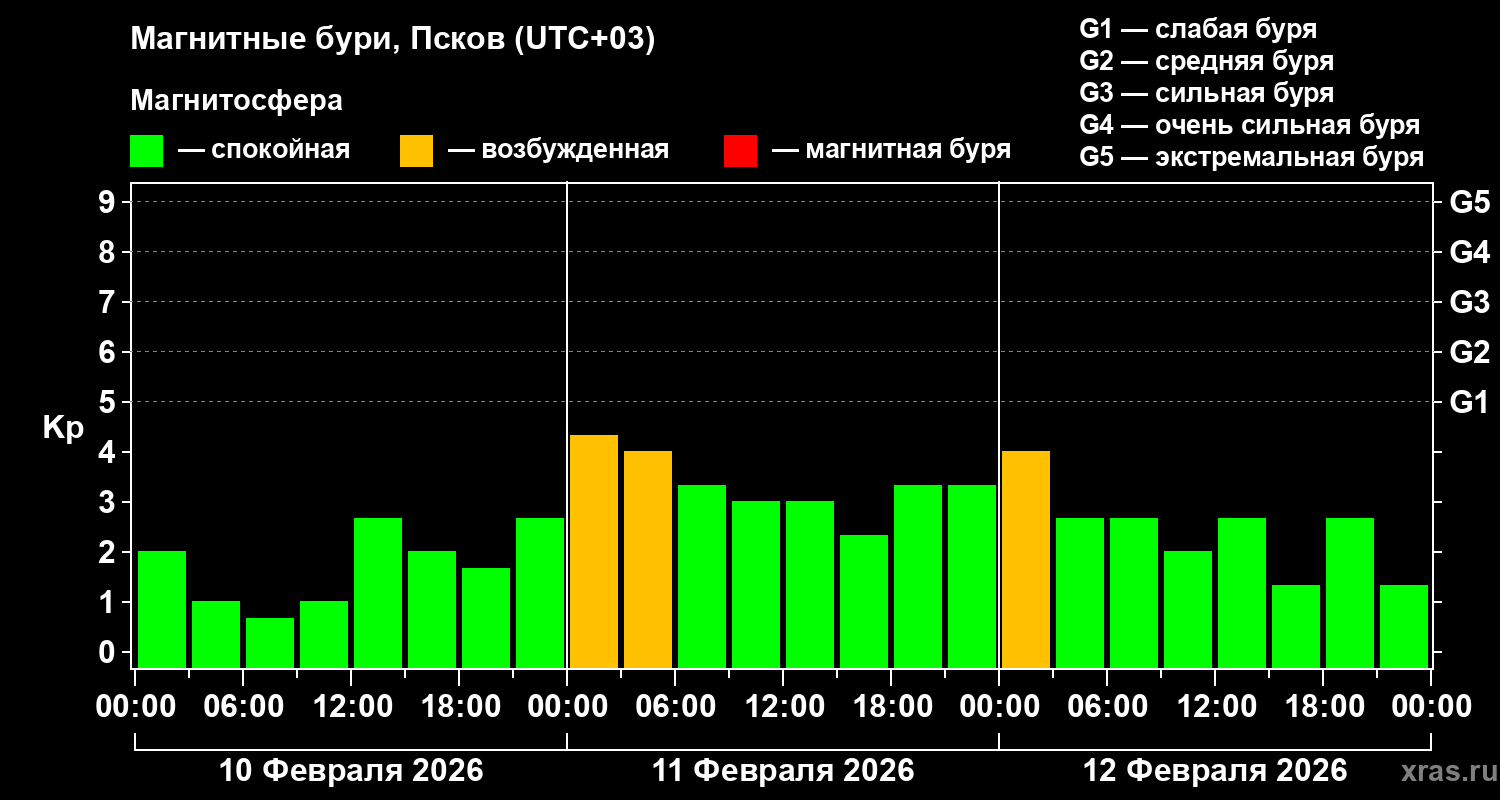Click the red 'магнитная буря' legend swatch

pyautogui.click(x=740, y=151)
